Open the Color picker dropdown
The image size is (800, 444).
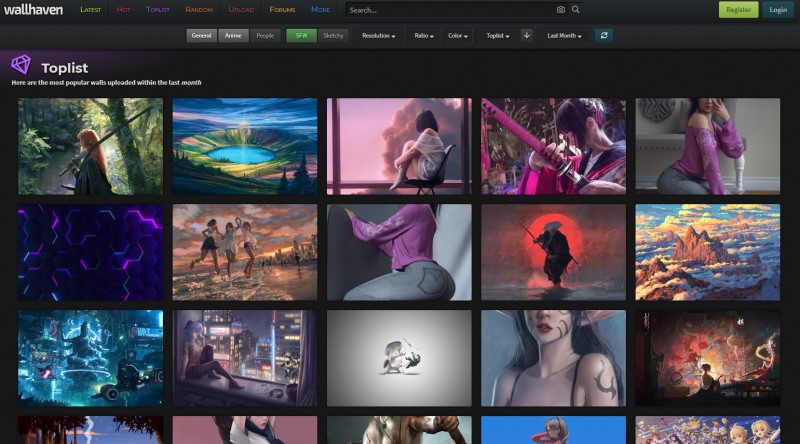pyautogui.click(x=459, y=35)
